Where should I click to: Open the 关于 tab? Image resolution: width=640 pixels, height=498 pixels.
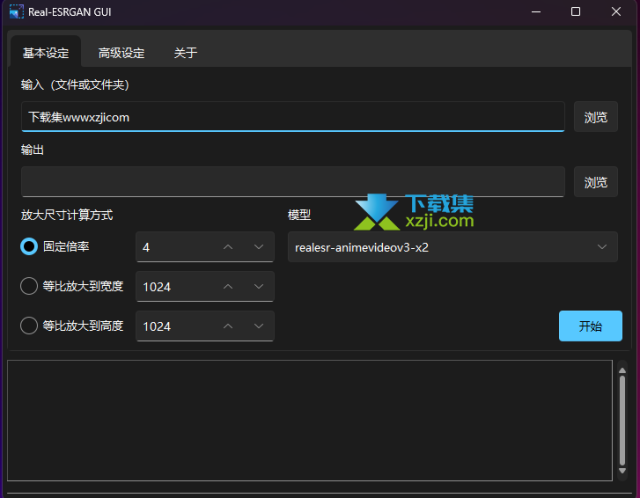(185, 53)
